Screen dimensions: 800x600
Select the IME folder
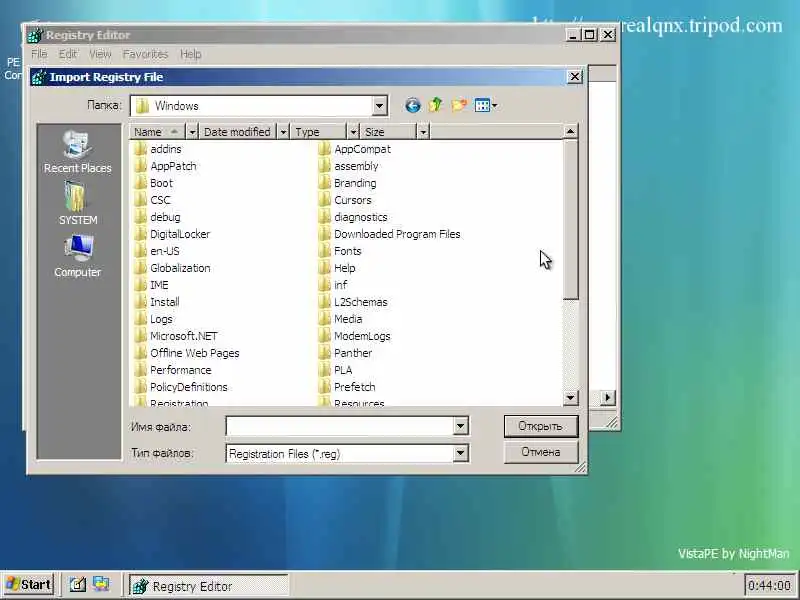152,285
